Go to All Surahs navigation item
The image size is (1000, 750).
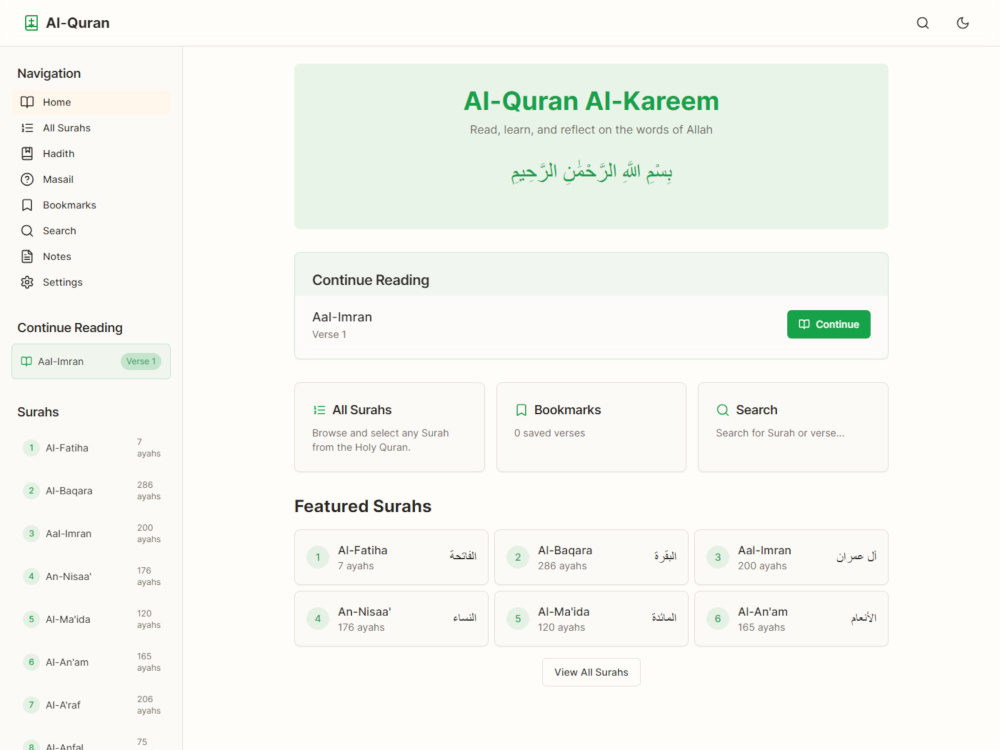click(x=91, y=128)
